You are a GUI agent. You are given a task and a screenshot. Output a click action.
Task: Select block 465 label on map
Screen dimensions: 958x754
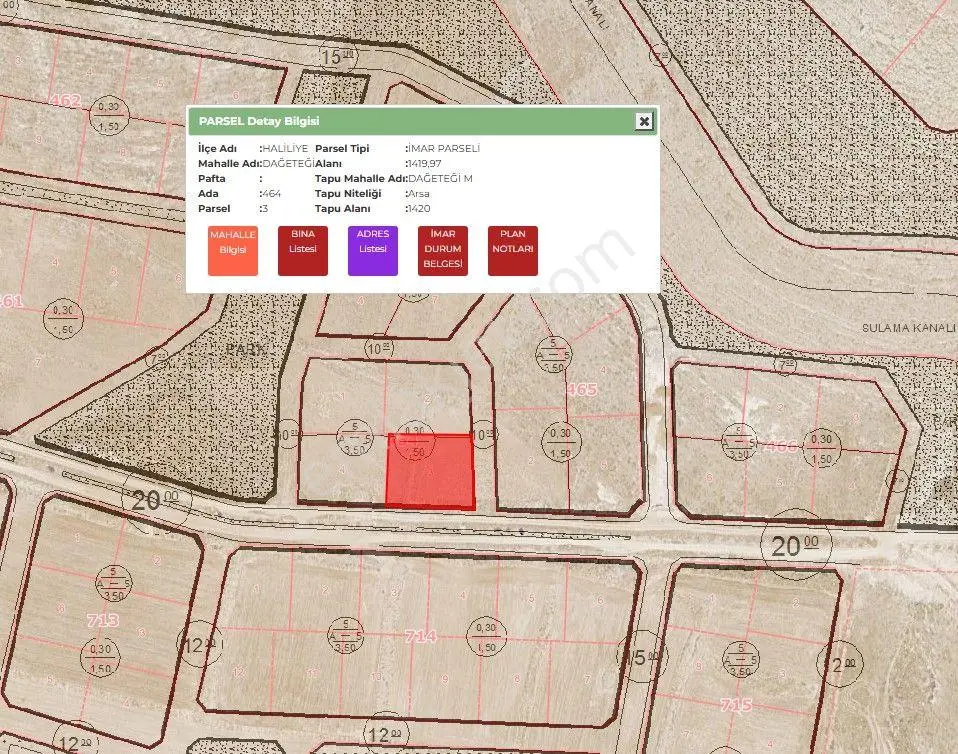point(582,389)
